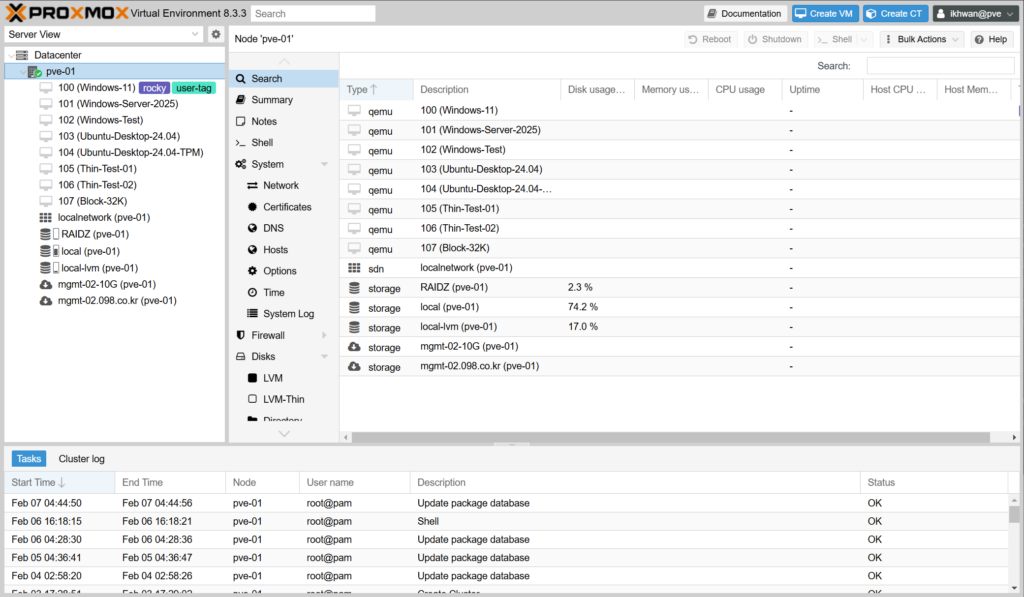Open the Summary menu item
The height and width of the screenshot is (597, 1024).
point(271,100)
